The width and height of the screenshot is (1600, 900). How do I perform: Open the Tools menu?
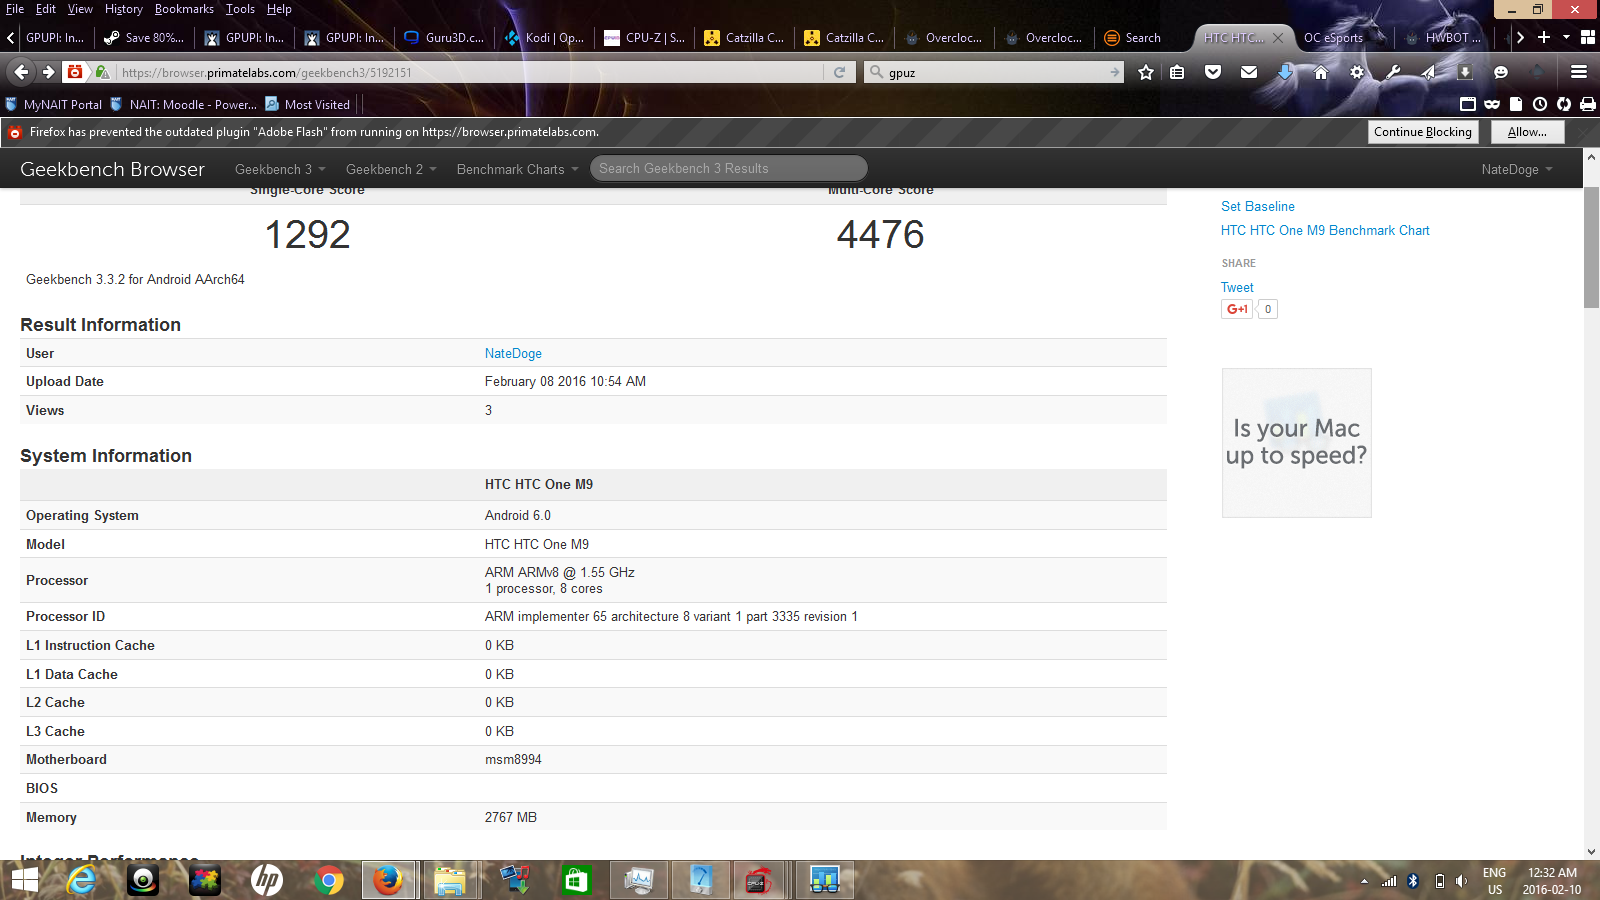[240, 9]
